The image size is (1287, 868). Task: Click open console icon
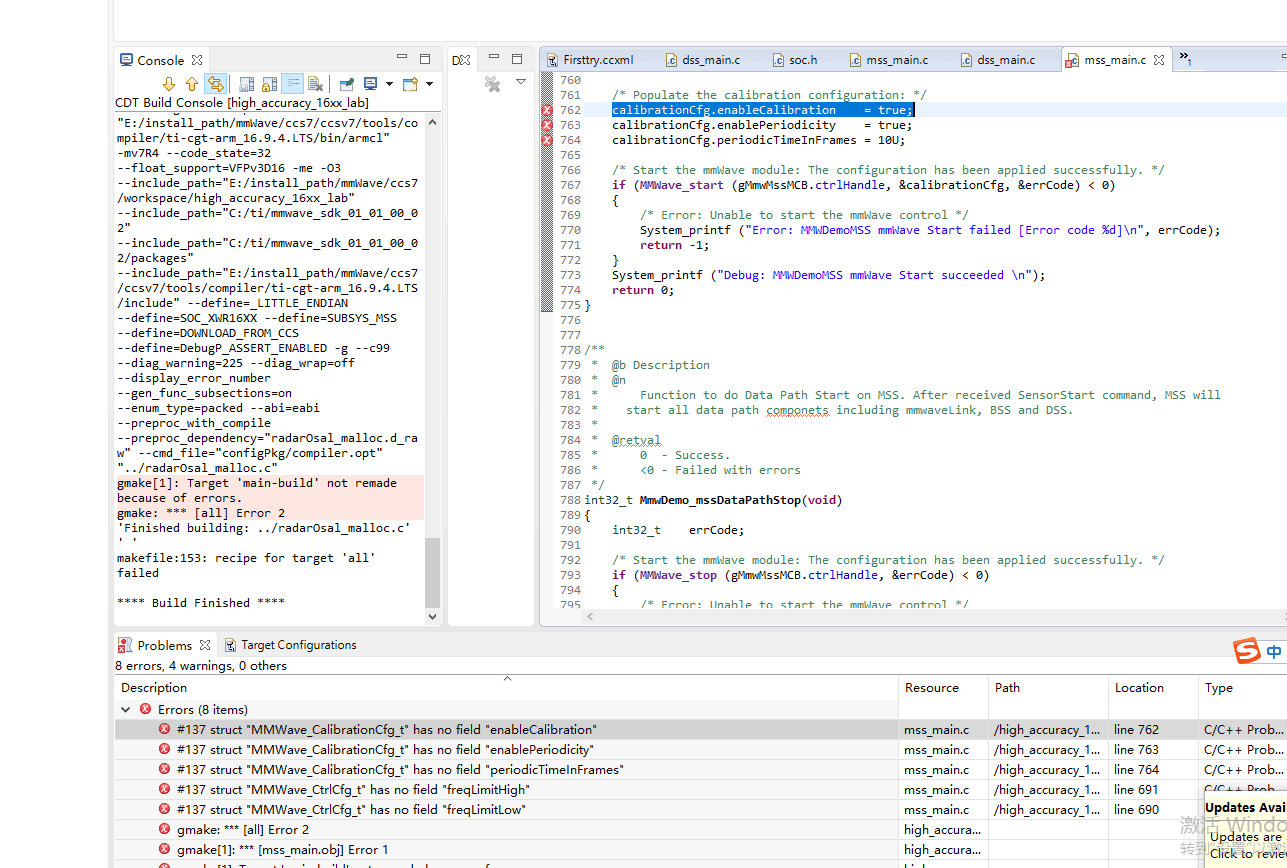[x=410, y=84]
